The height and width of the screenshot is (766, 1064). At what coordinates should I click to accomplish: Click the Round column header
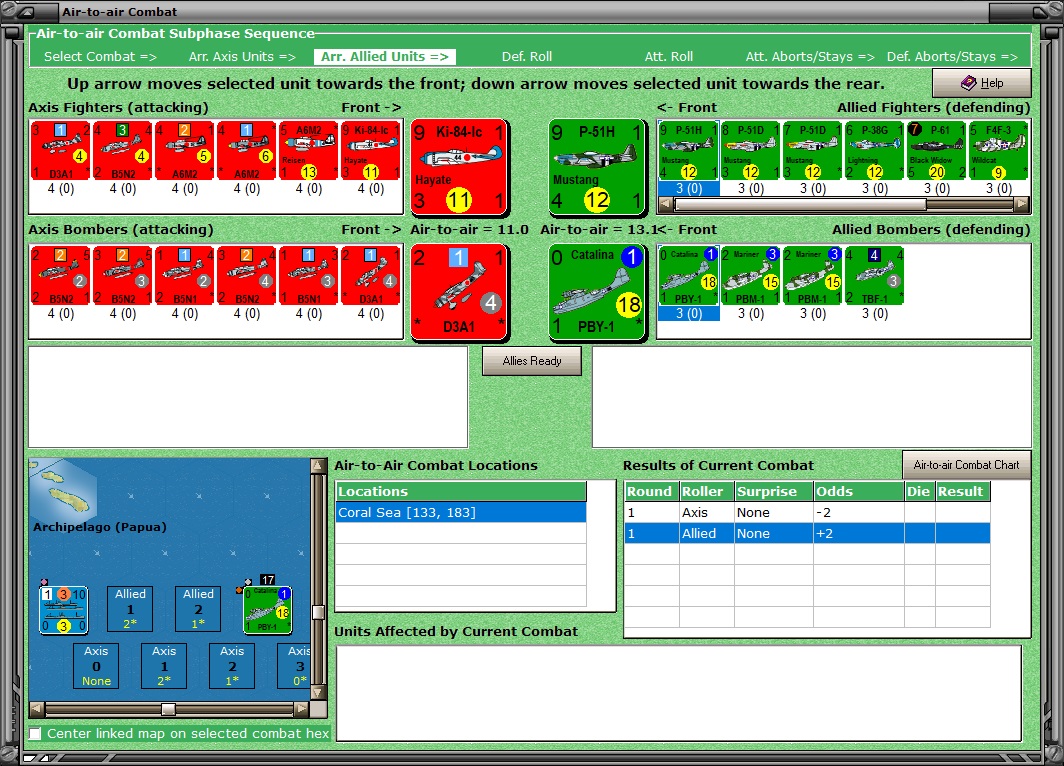651,491
